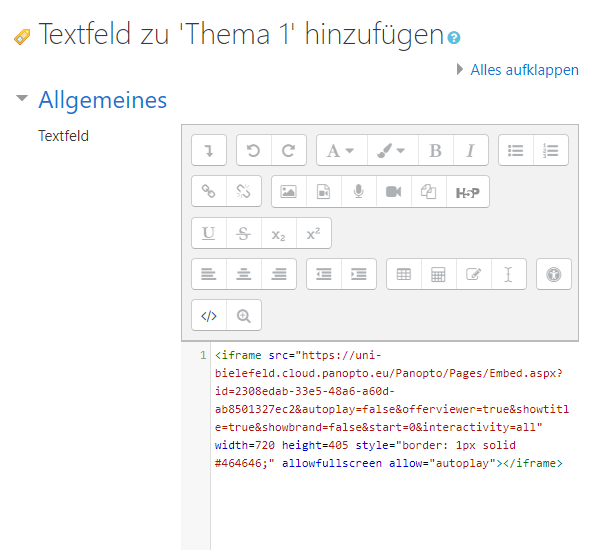The image size is (595, 550).
Task: Open the paragraph styles dropdown
Action: click(342, 150)
